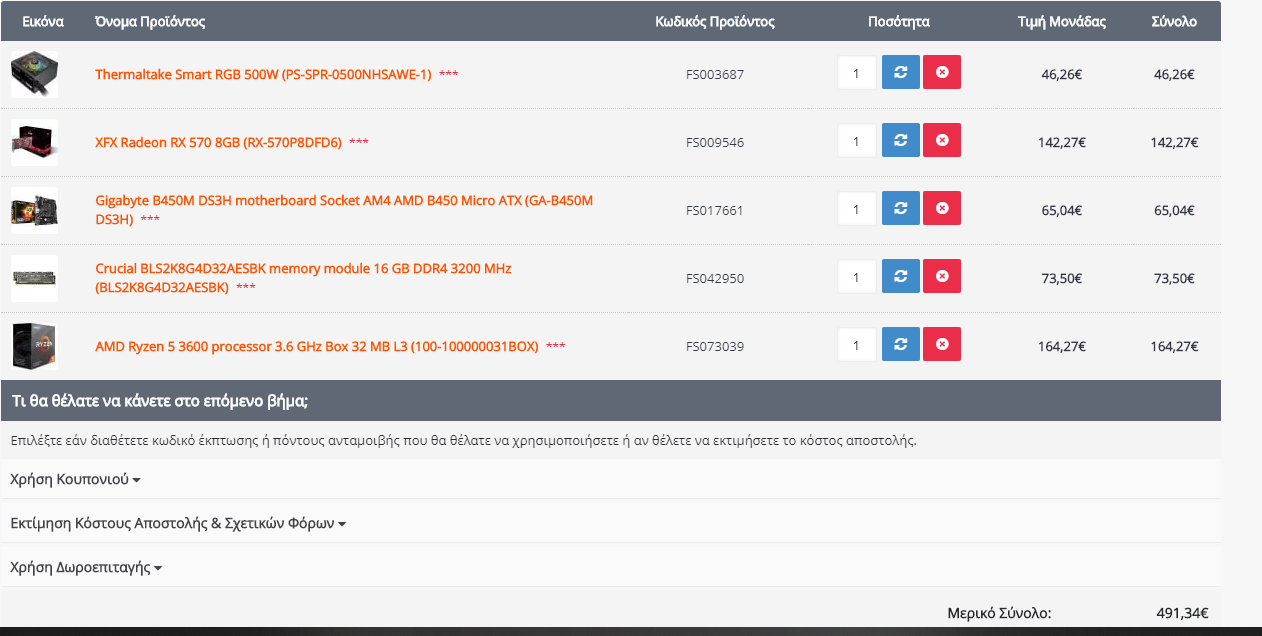Click the Όνομα Προϊόντος column header
This screenshot has height=636, width=1262.
[x=150, y=21]
